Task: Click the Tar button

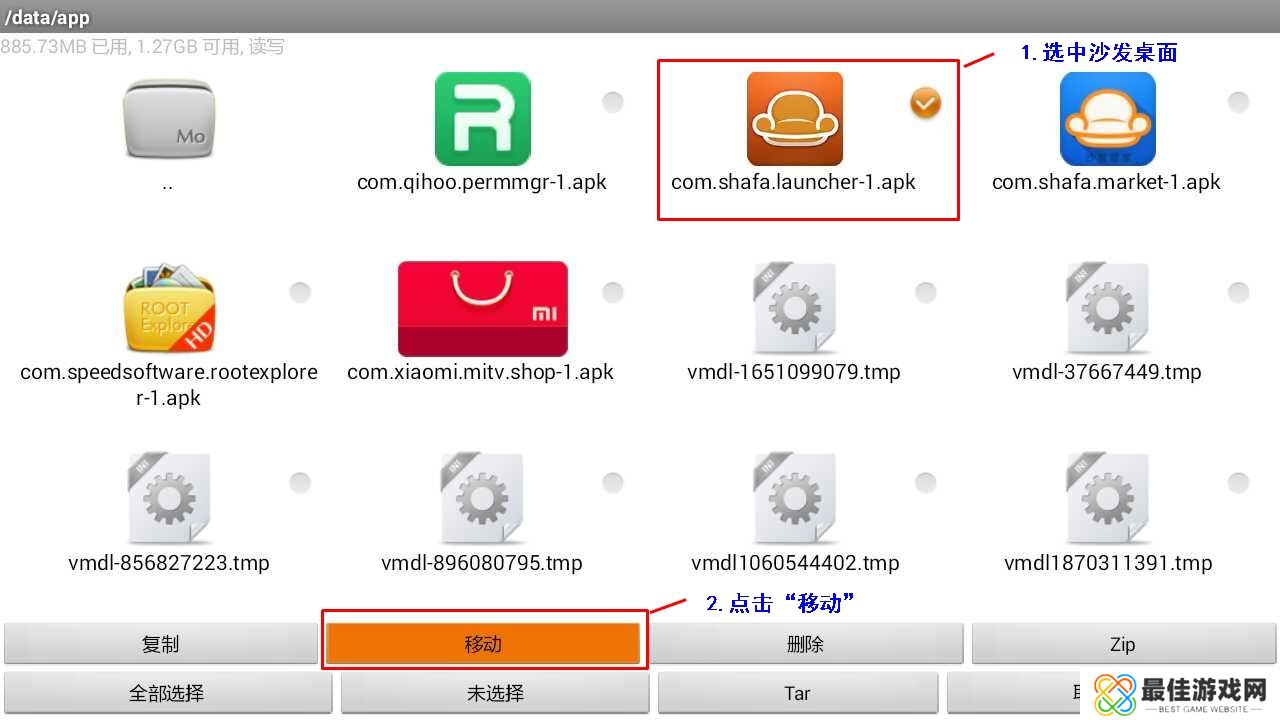Action: 797,693
